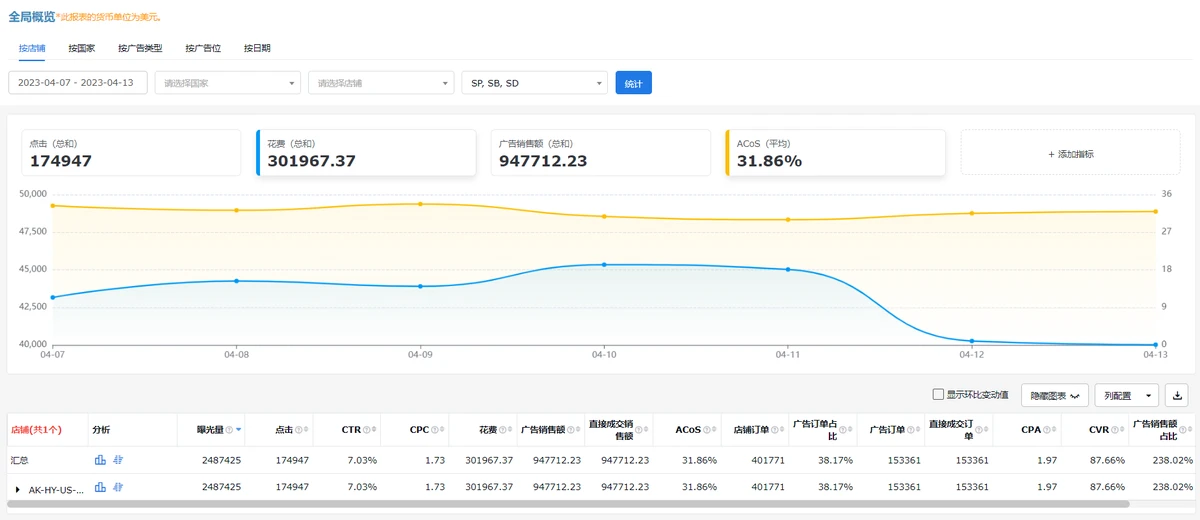Viewport: 1200px width, 520px height.
Task: Select the ACoS (平均) metric card
Action: coord(835,153)
